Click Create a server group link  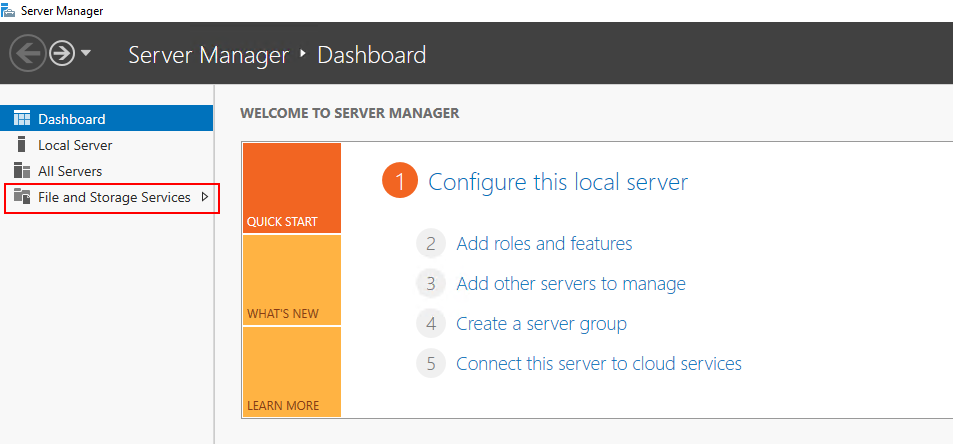541,324
